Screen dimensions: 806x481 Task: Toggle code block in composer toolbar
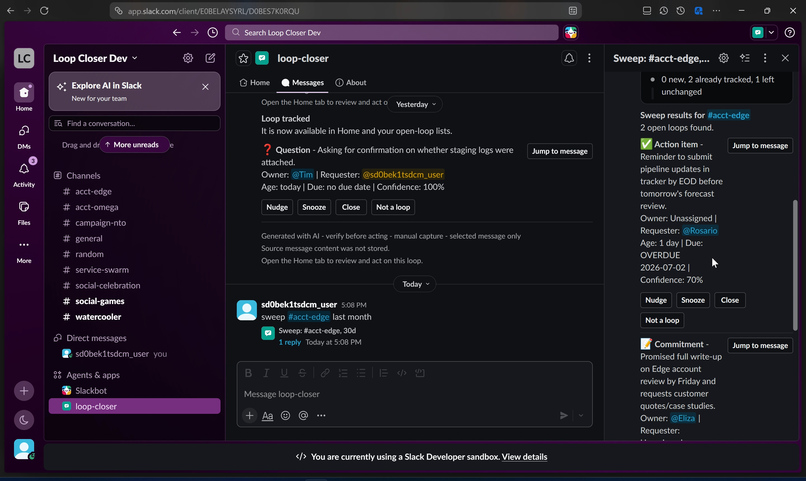pos(420,373)
